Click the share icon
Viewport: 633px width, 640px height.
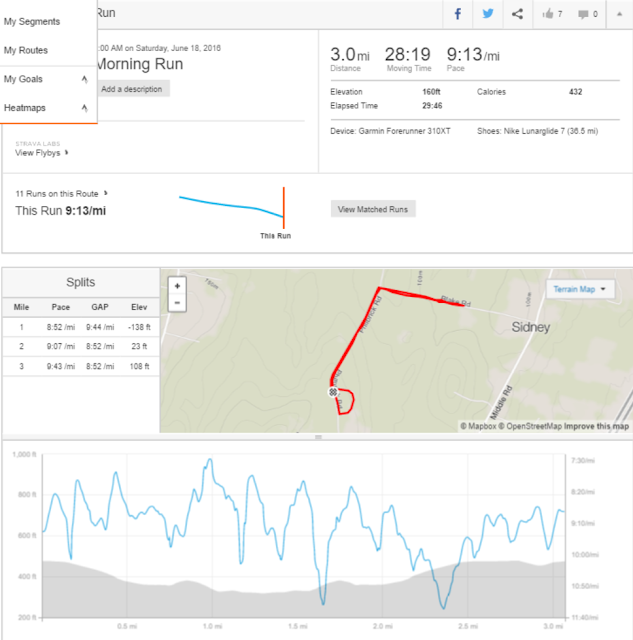click(517, 14)
